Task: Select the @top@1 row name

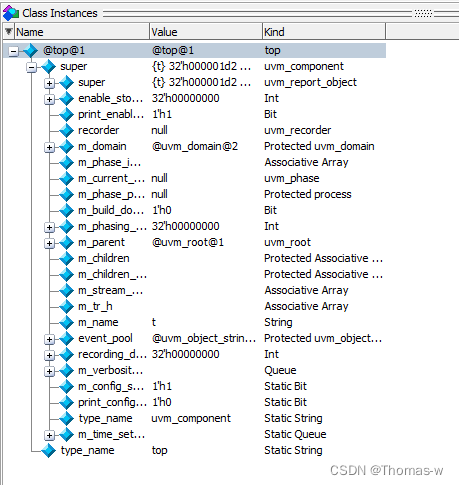Action: (x=64, y=50)
